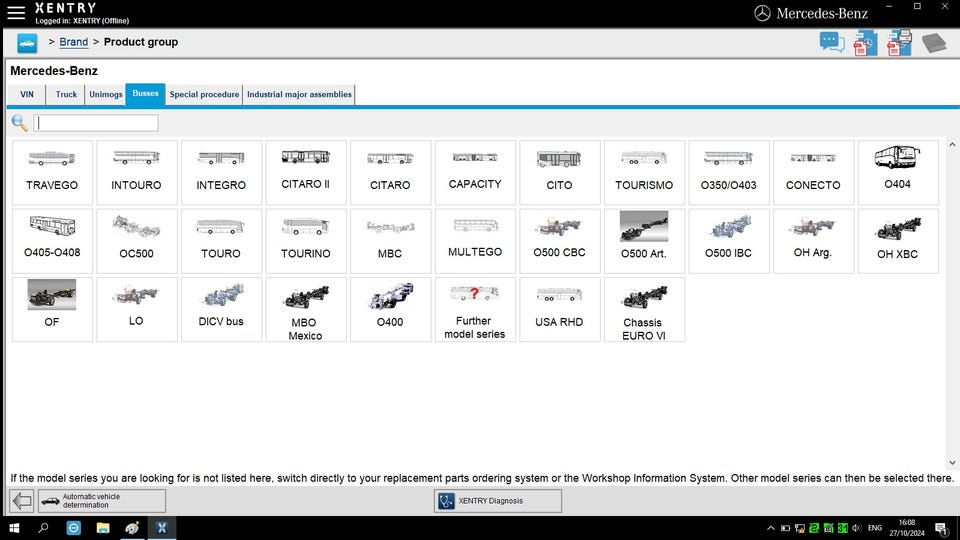Screen dimensions: 960x540
Task: Click the Brand breadcrumb link
Action: click(73, 42)
